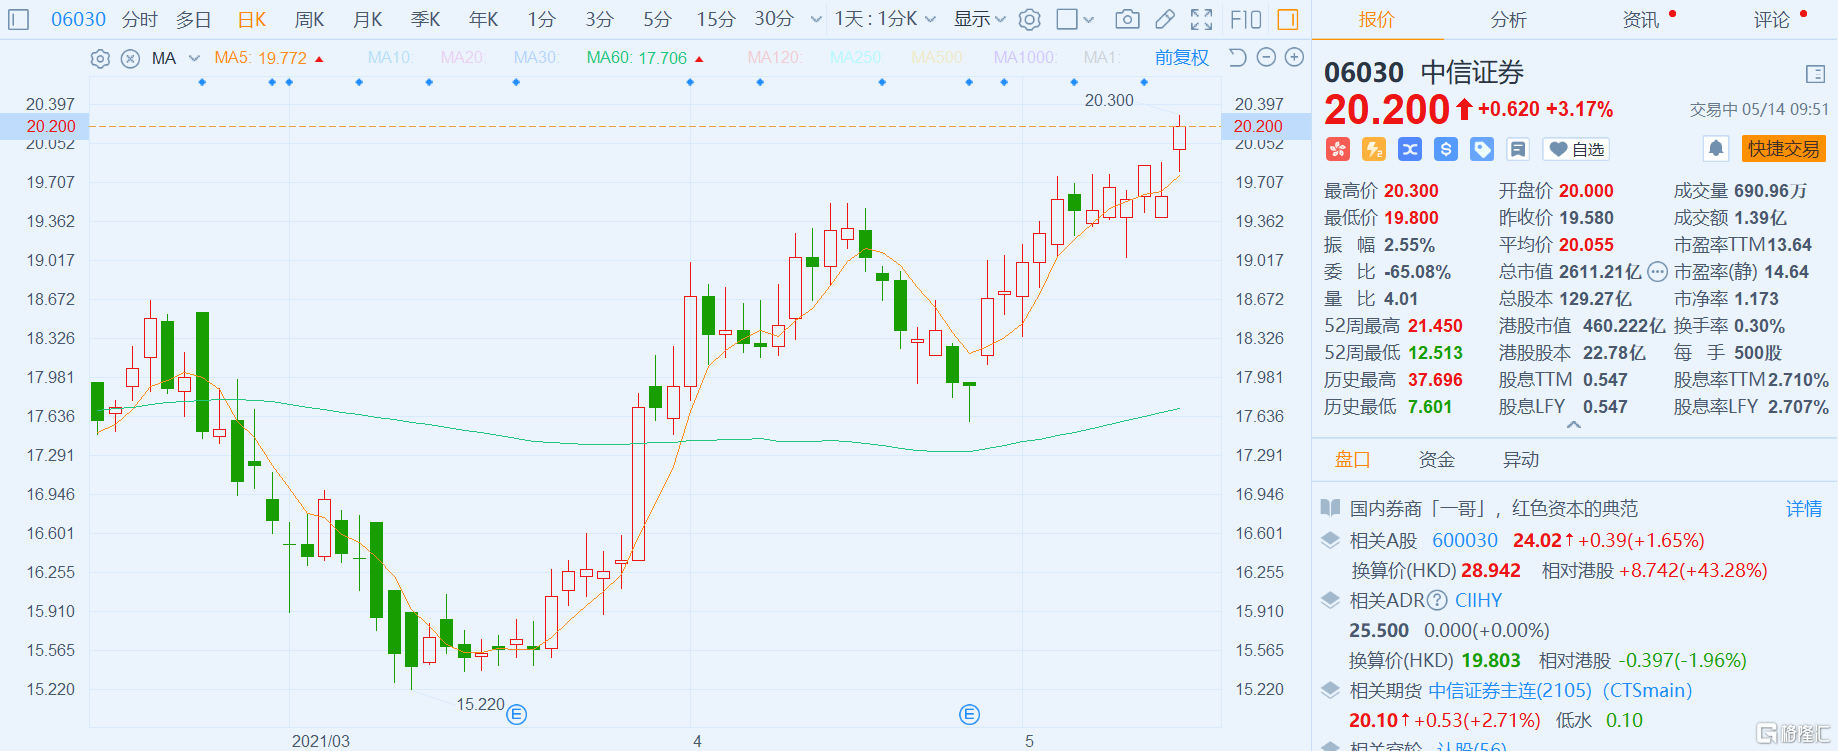Select the 年K yearly chart

coord(484,19)
